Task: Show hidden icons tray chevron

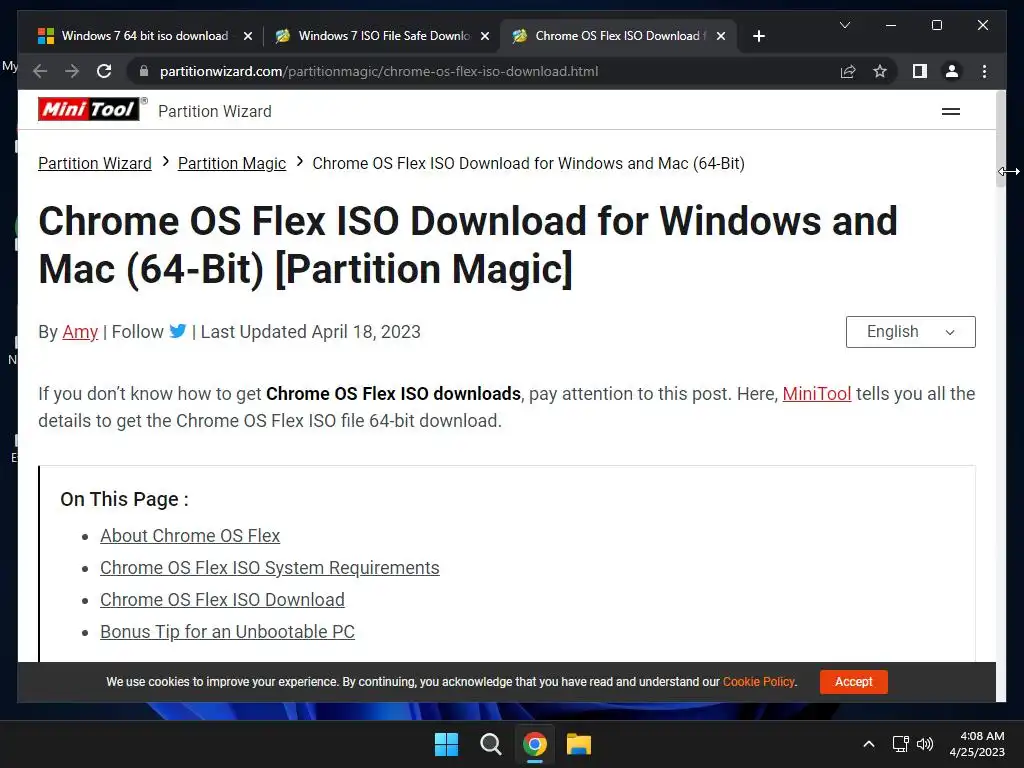Action: tap(869, 744)
